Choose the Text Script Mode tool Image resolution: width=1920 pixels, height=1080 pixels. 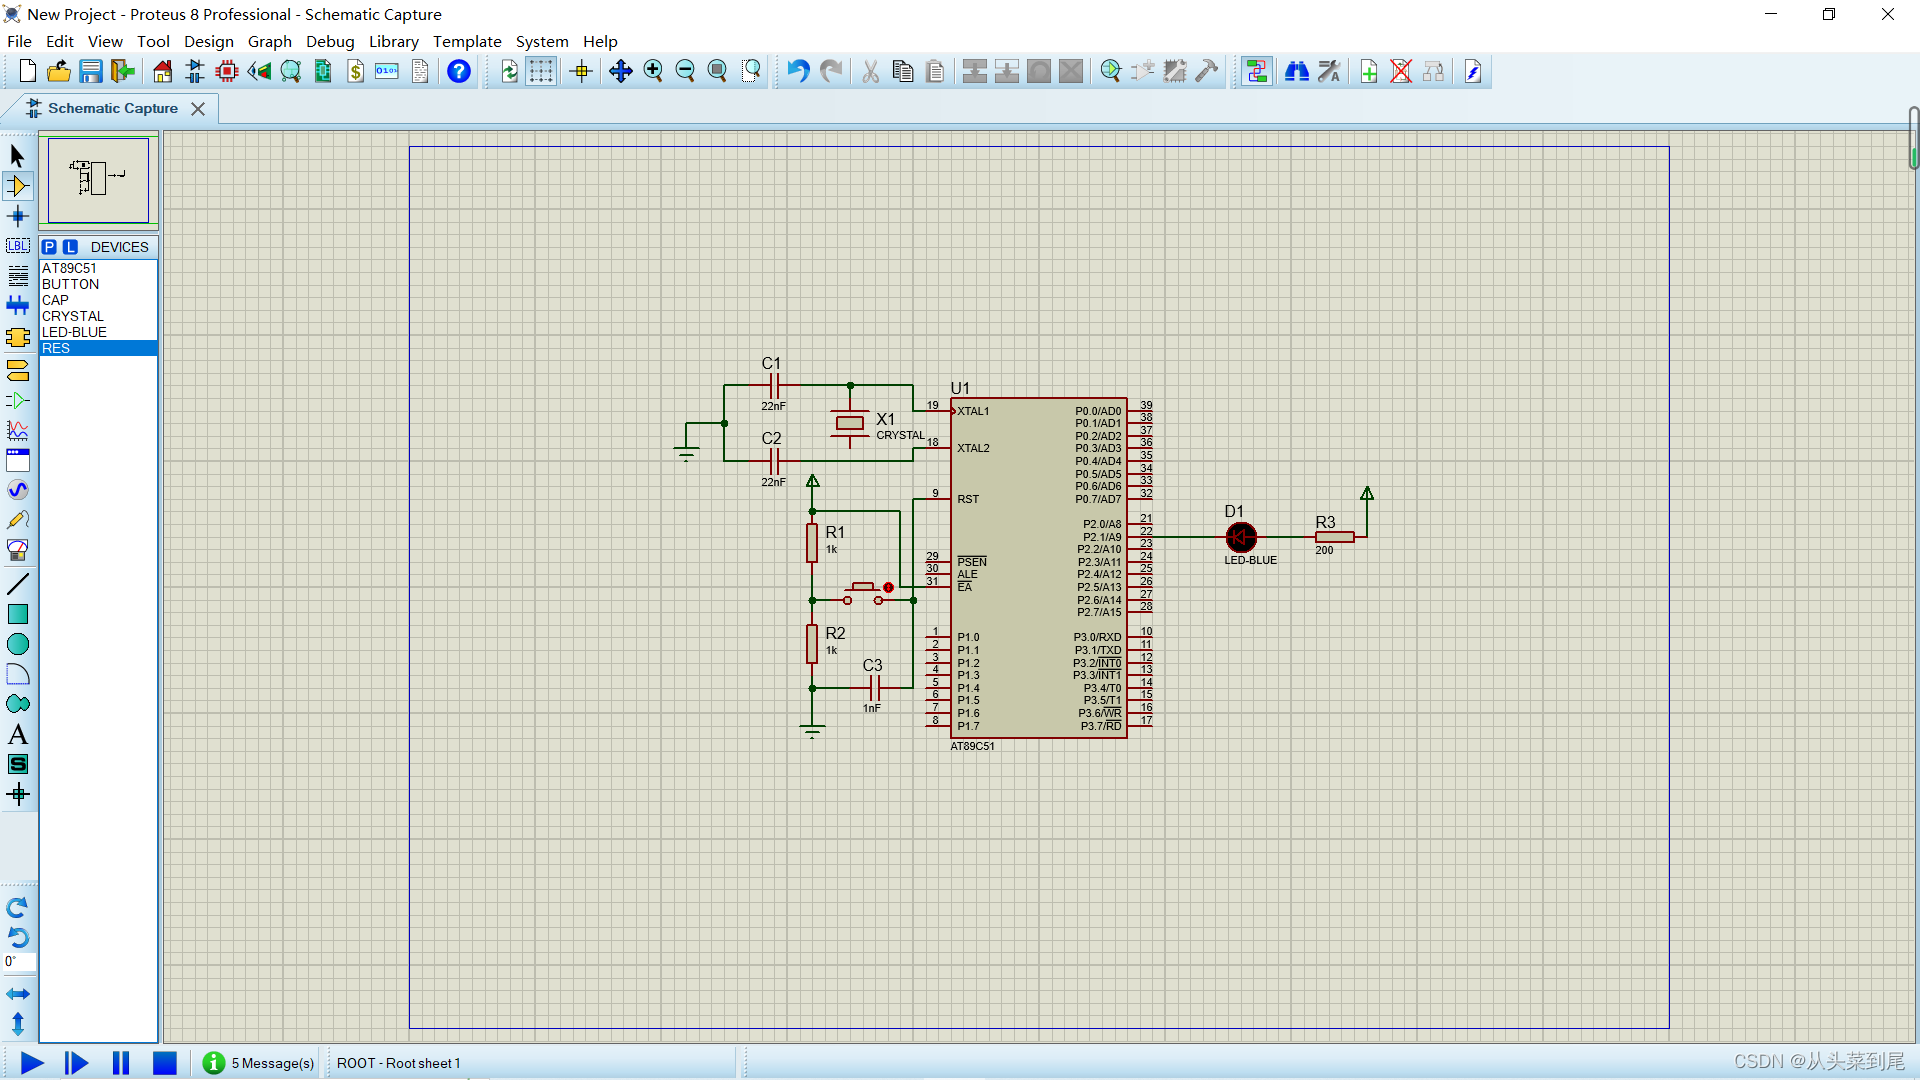pos(17,276)
